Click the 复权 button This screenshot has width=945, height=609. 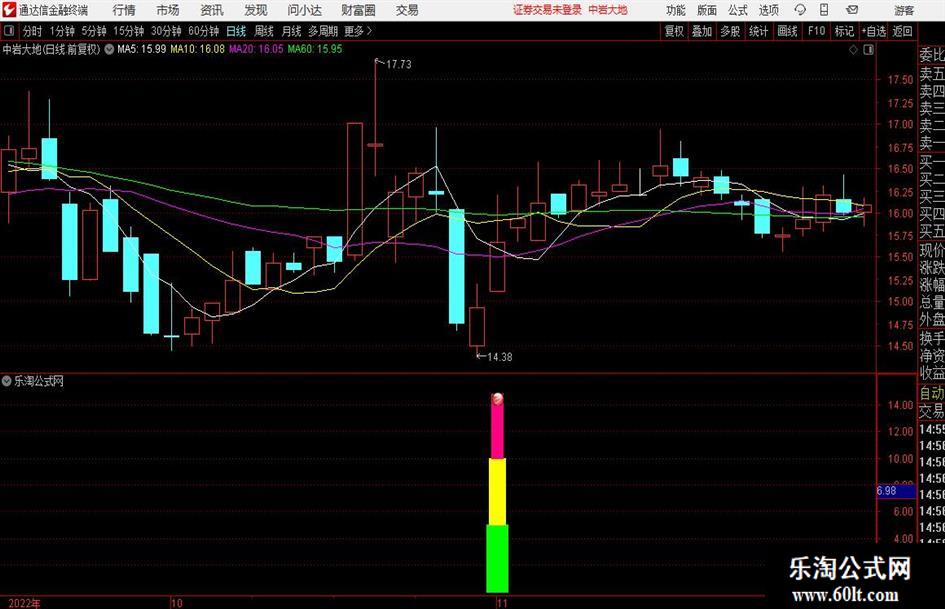click(674, 31)
